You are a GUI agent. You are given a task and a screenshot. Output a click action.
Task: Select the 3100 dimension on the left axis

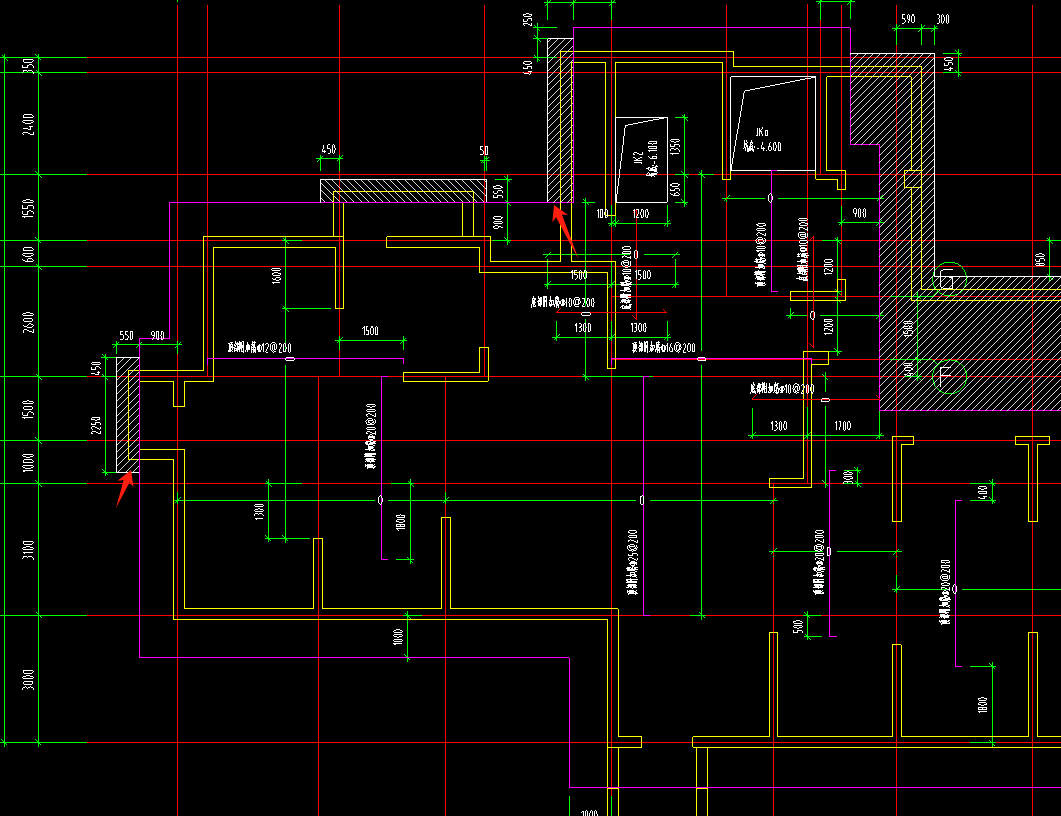click(x=28, y=551)
